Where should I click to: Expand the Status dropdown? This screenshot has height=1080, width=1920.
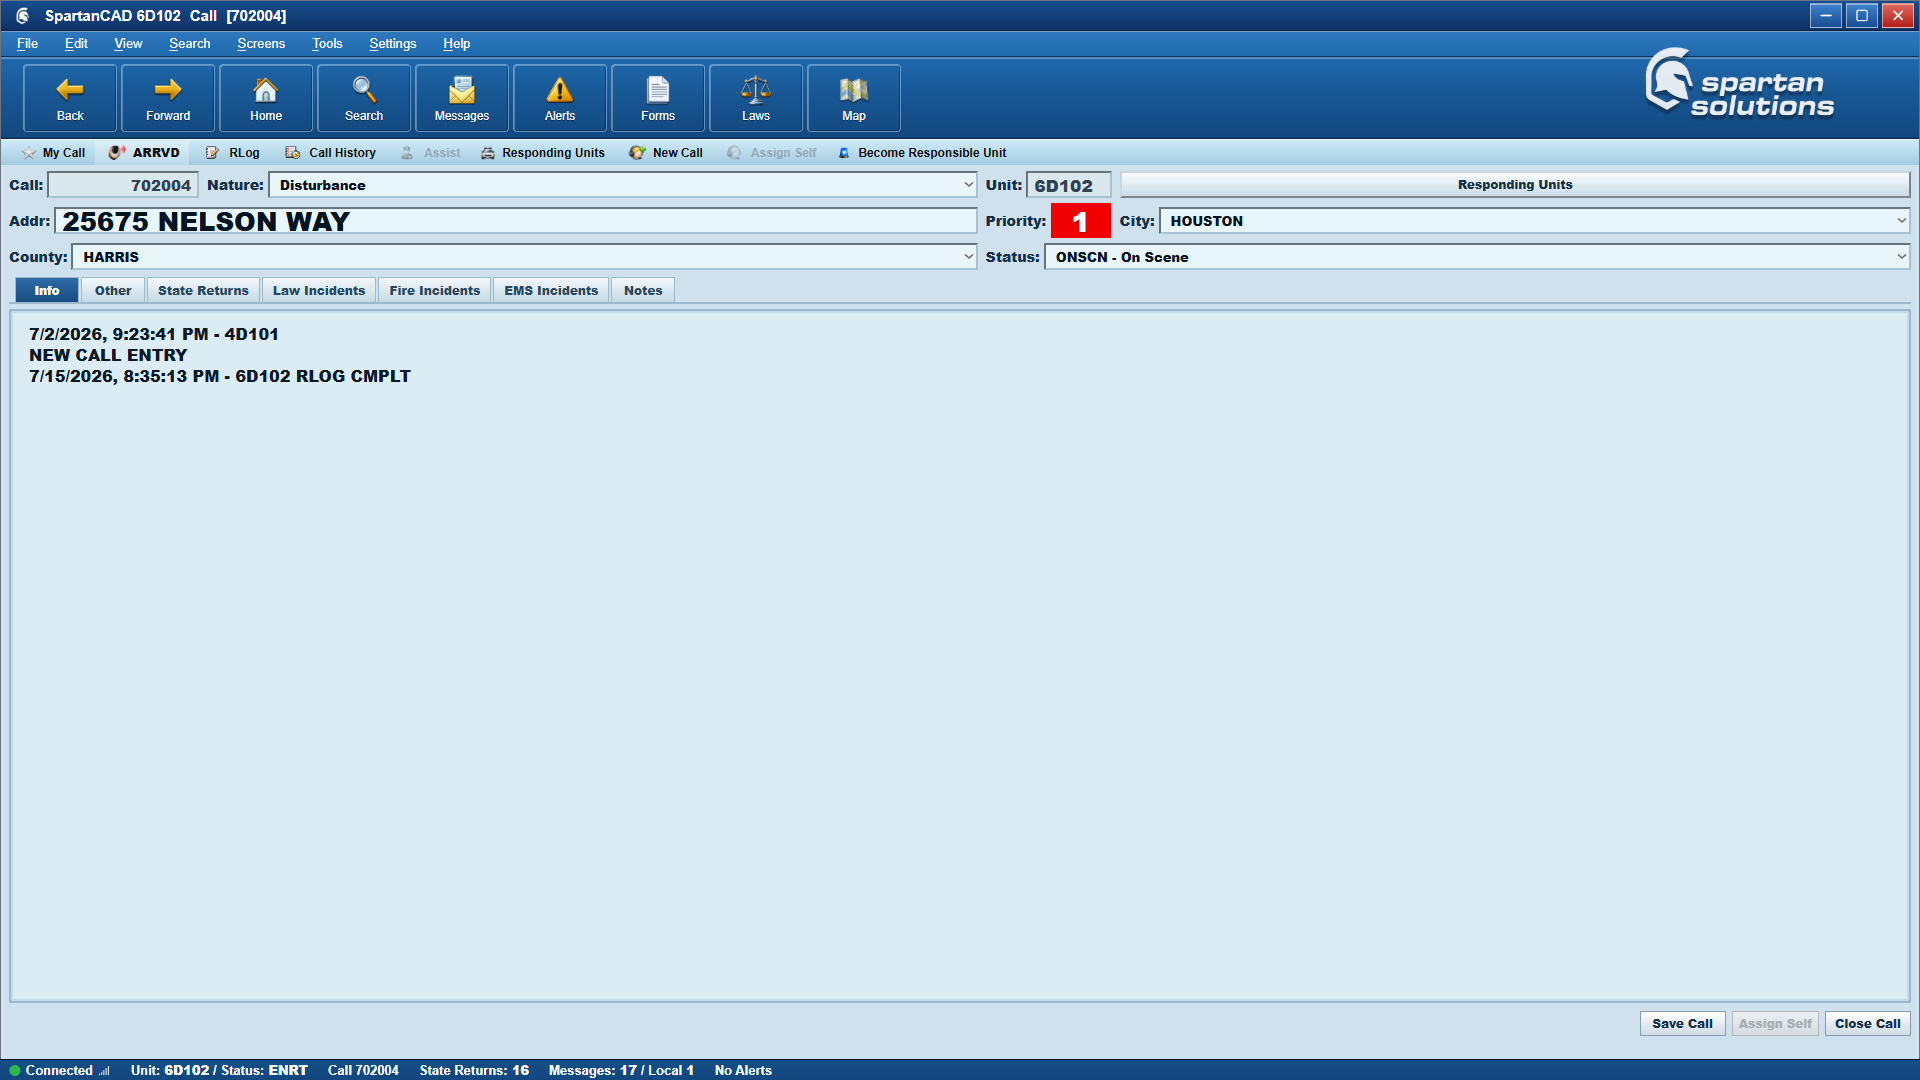pos(1901,257)
